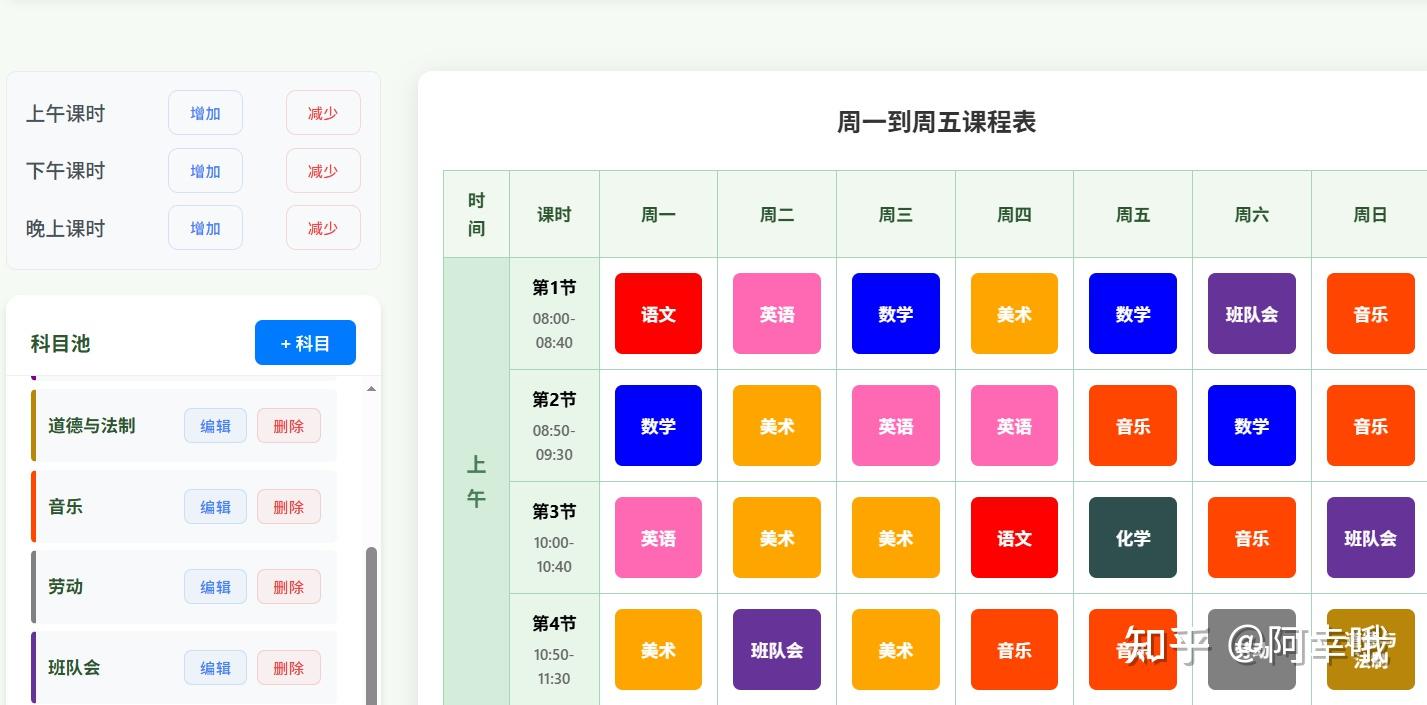Select the orange 美术 card on 周四 第1节
The height and width of the screenshot is (705, 1427).
pyautogui.click(x=1014, y=314)
